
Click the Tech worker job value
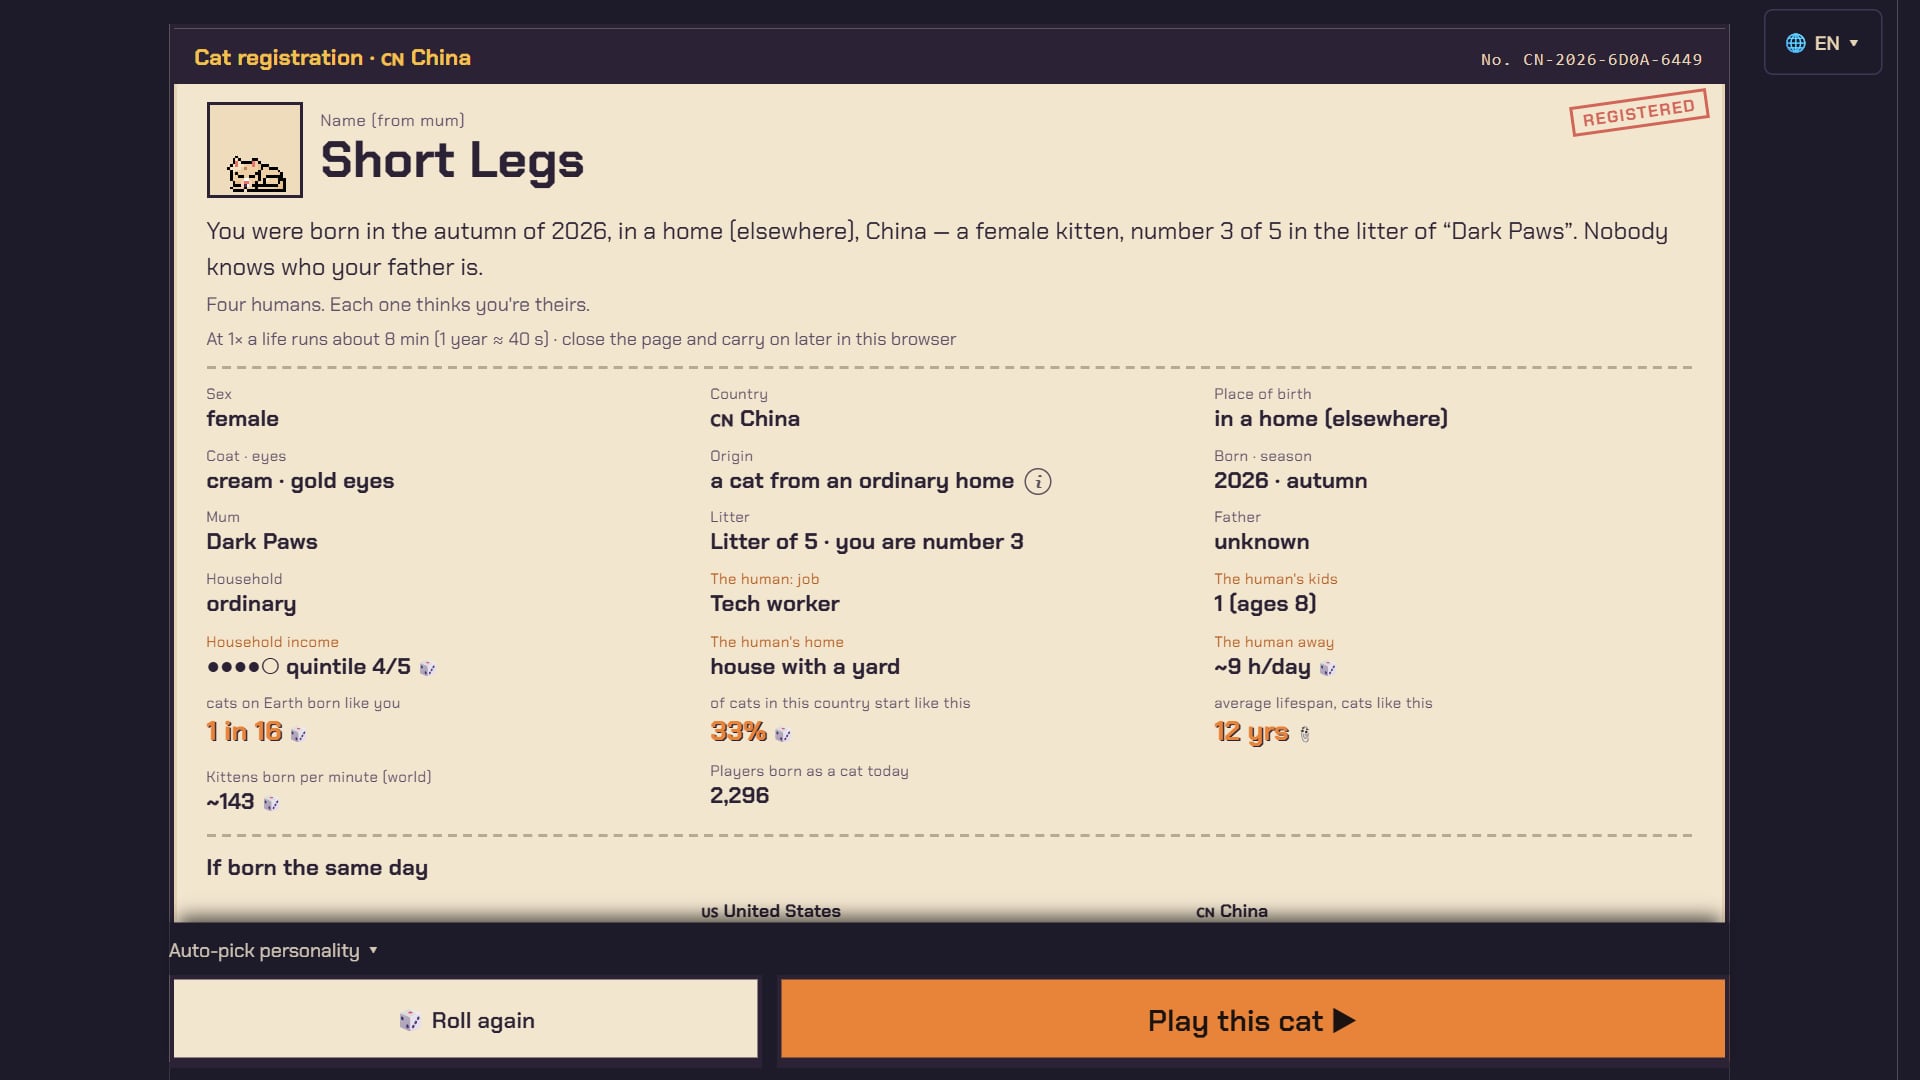click(x=775, y=604)
